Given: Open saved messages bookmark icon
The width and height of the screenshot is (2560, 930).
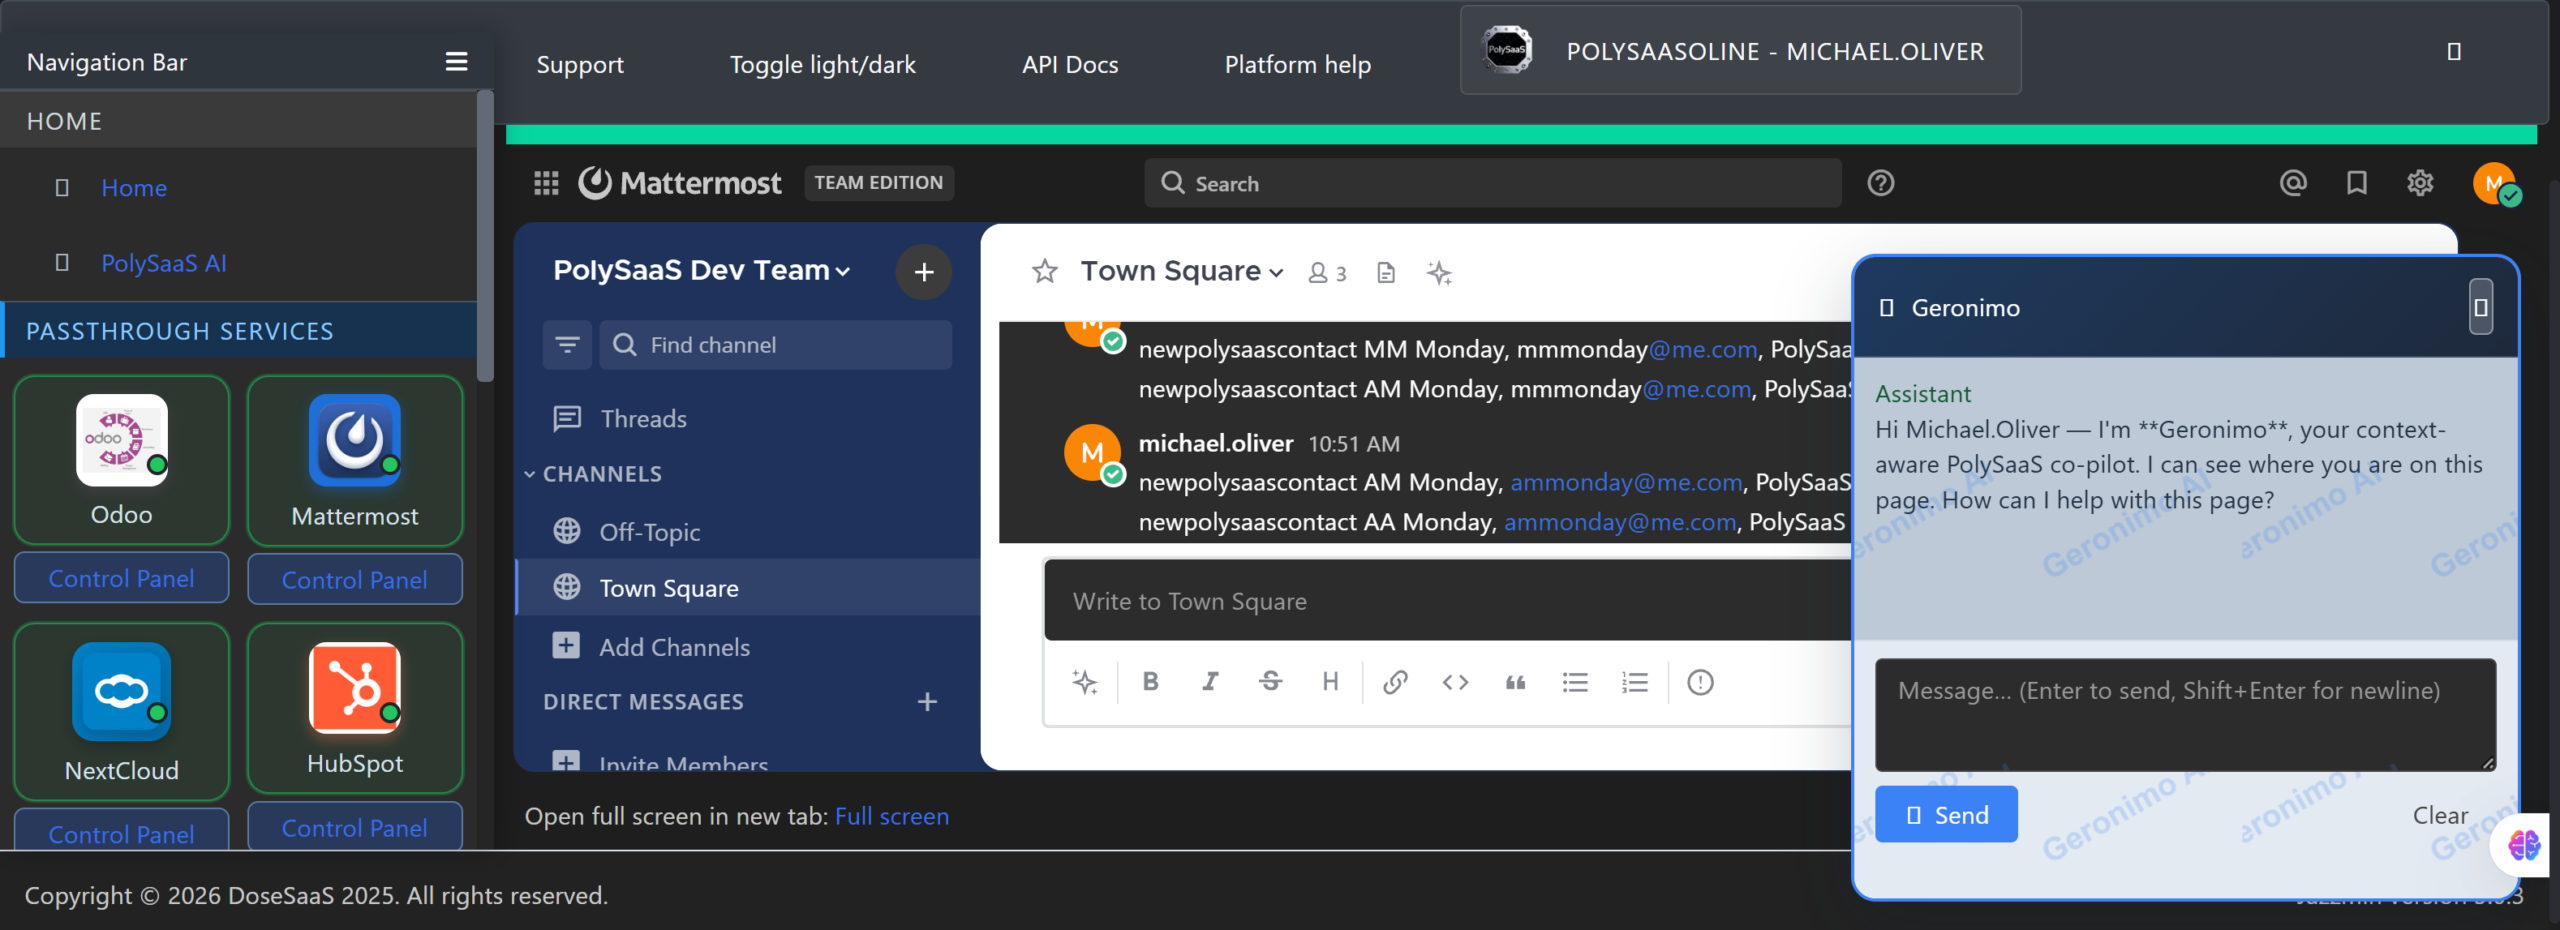Looking at the screenshot, I should (2357, 183).
